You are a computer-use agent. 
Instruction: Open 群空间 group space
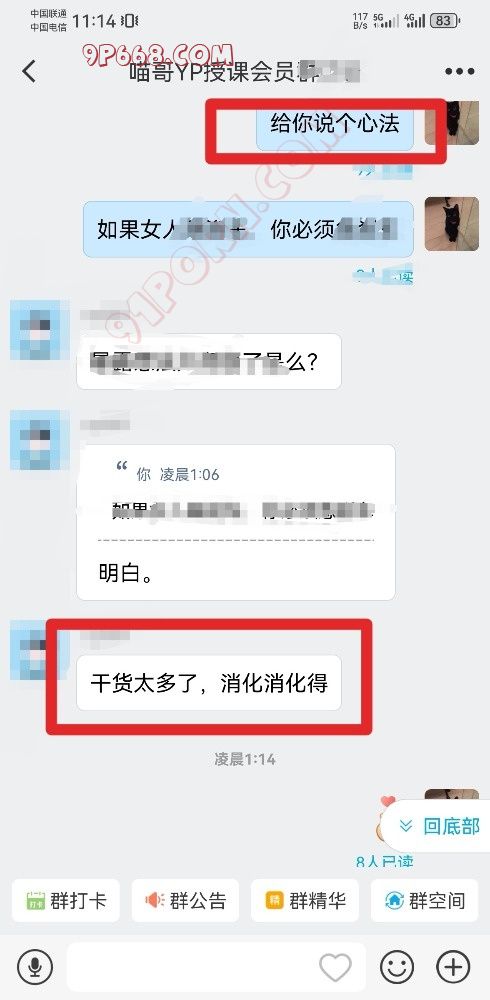[x=424, y=900]
